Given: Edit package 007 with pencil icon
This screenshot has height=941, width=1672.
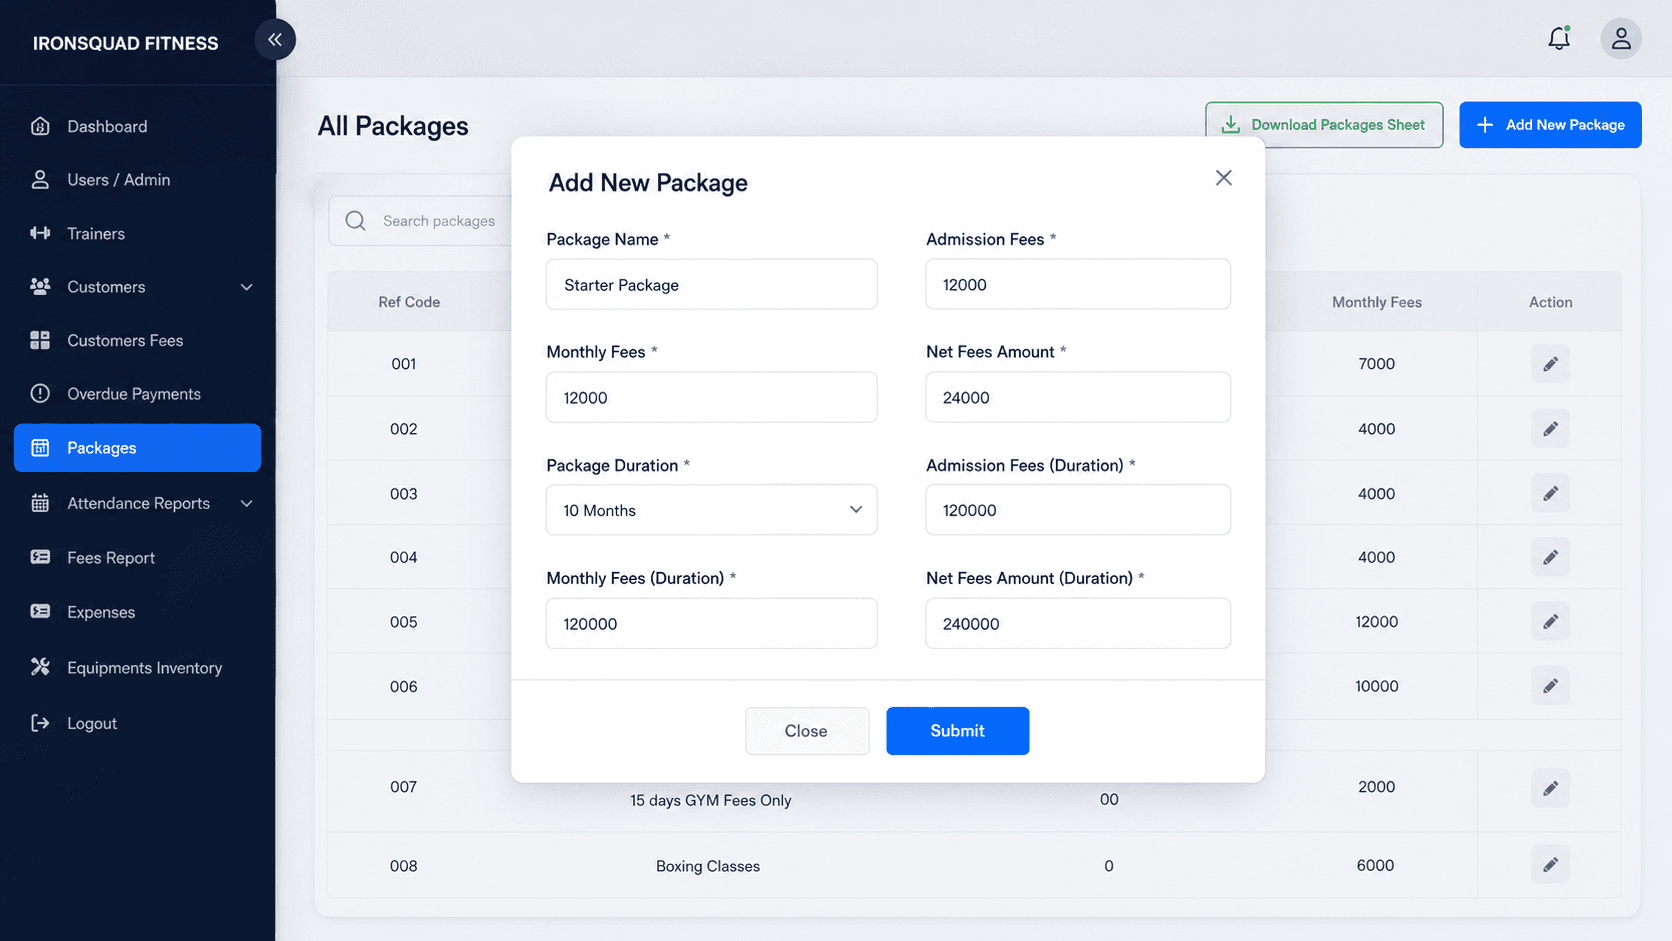Looking at the screenshot, I should 1550,788.
